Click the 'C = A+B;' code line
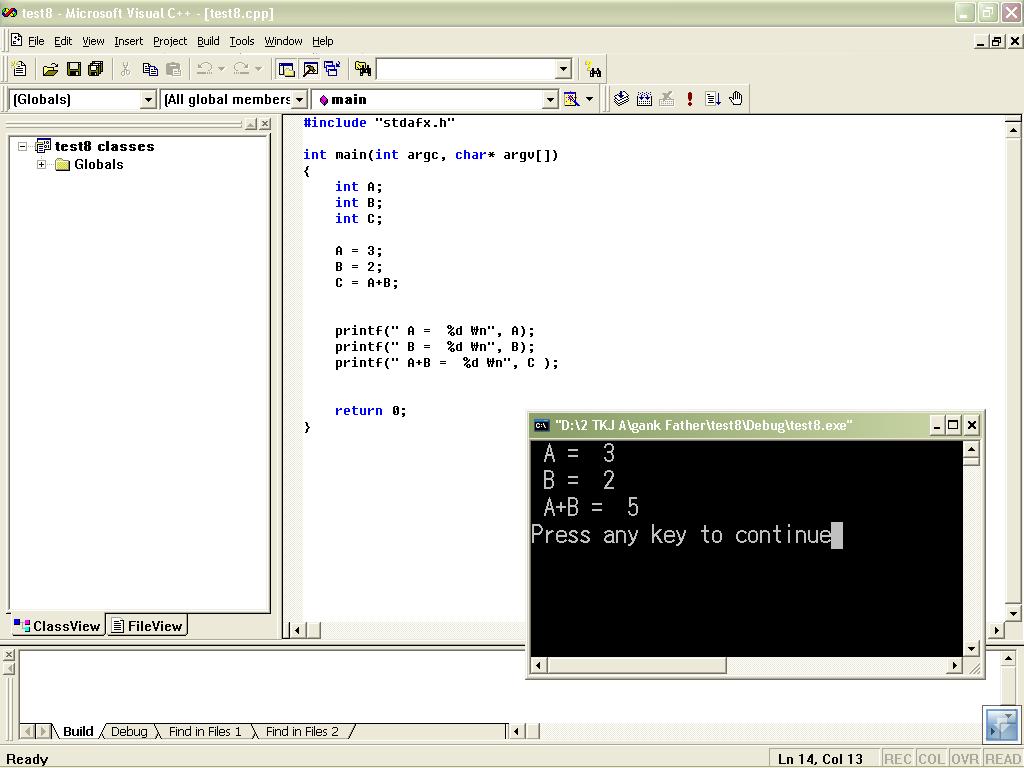Viewport: 1024px width, 768px height. pyautogui.click(x=366, y=283)
